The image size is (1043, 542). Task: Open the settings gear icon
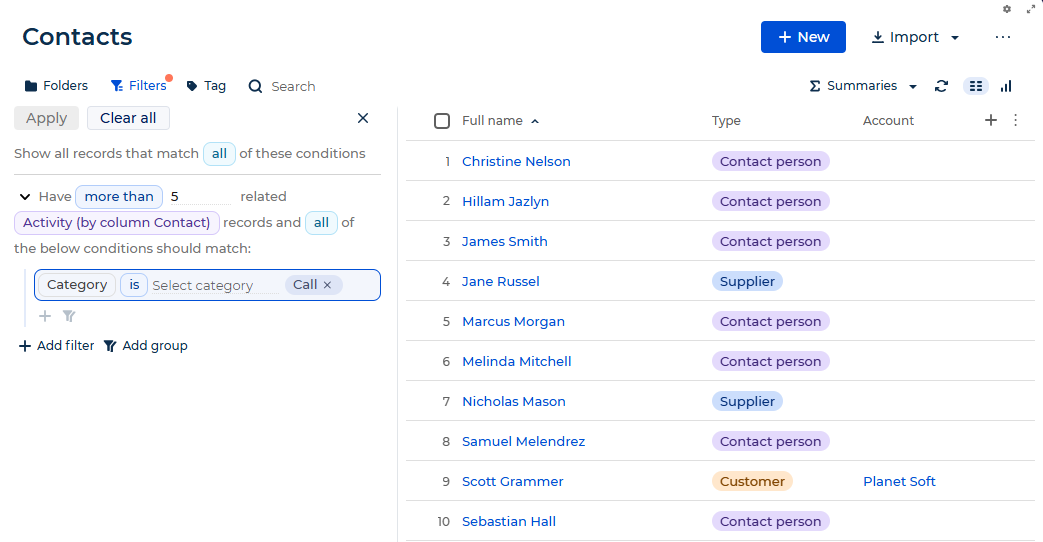point(1007,9)
